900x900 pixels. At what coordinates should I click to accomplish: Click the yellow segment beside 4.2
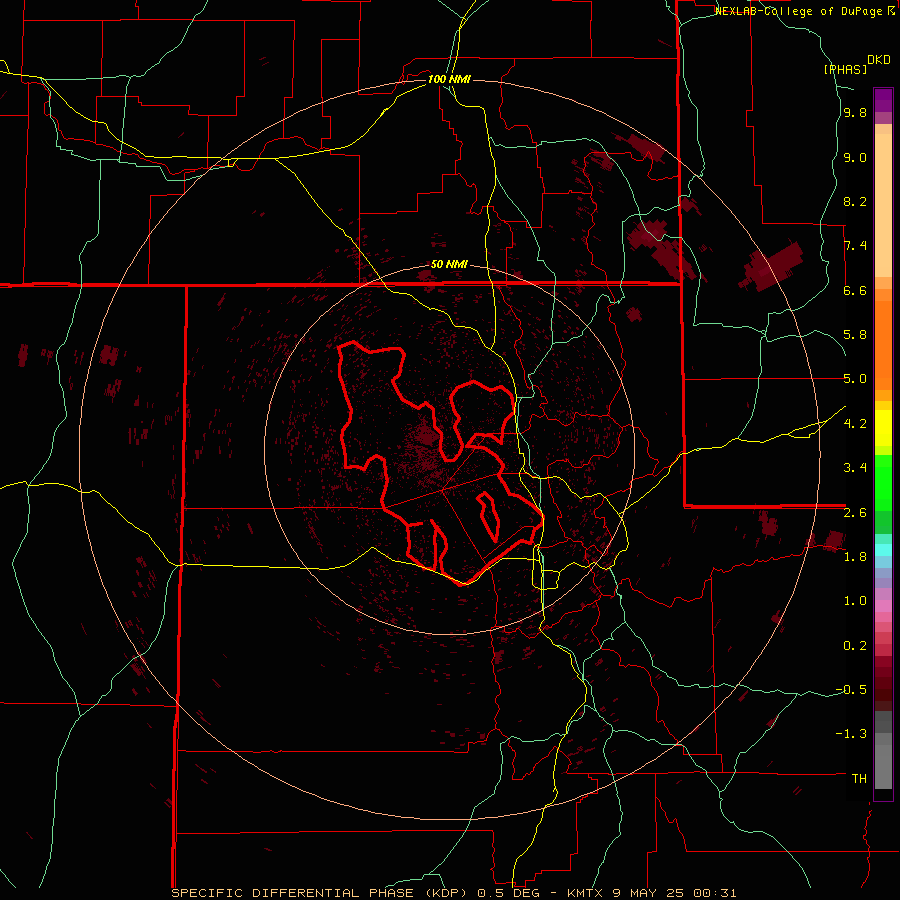[883, 428]
